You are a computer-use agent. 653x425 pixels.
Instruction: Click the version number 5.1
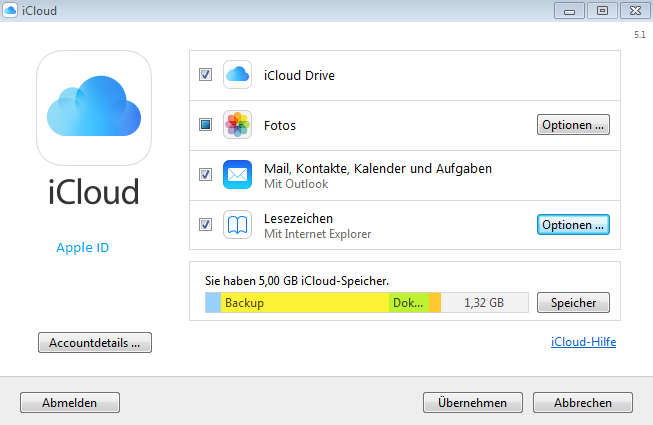(x=640, y=35)
